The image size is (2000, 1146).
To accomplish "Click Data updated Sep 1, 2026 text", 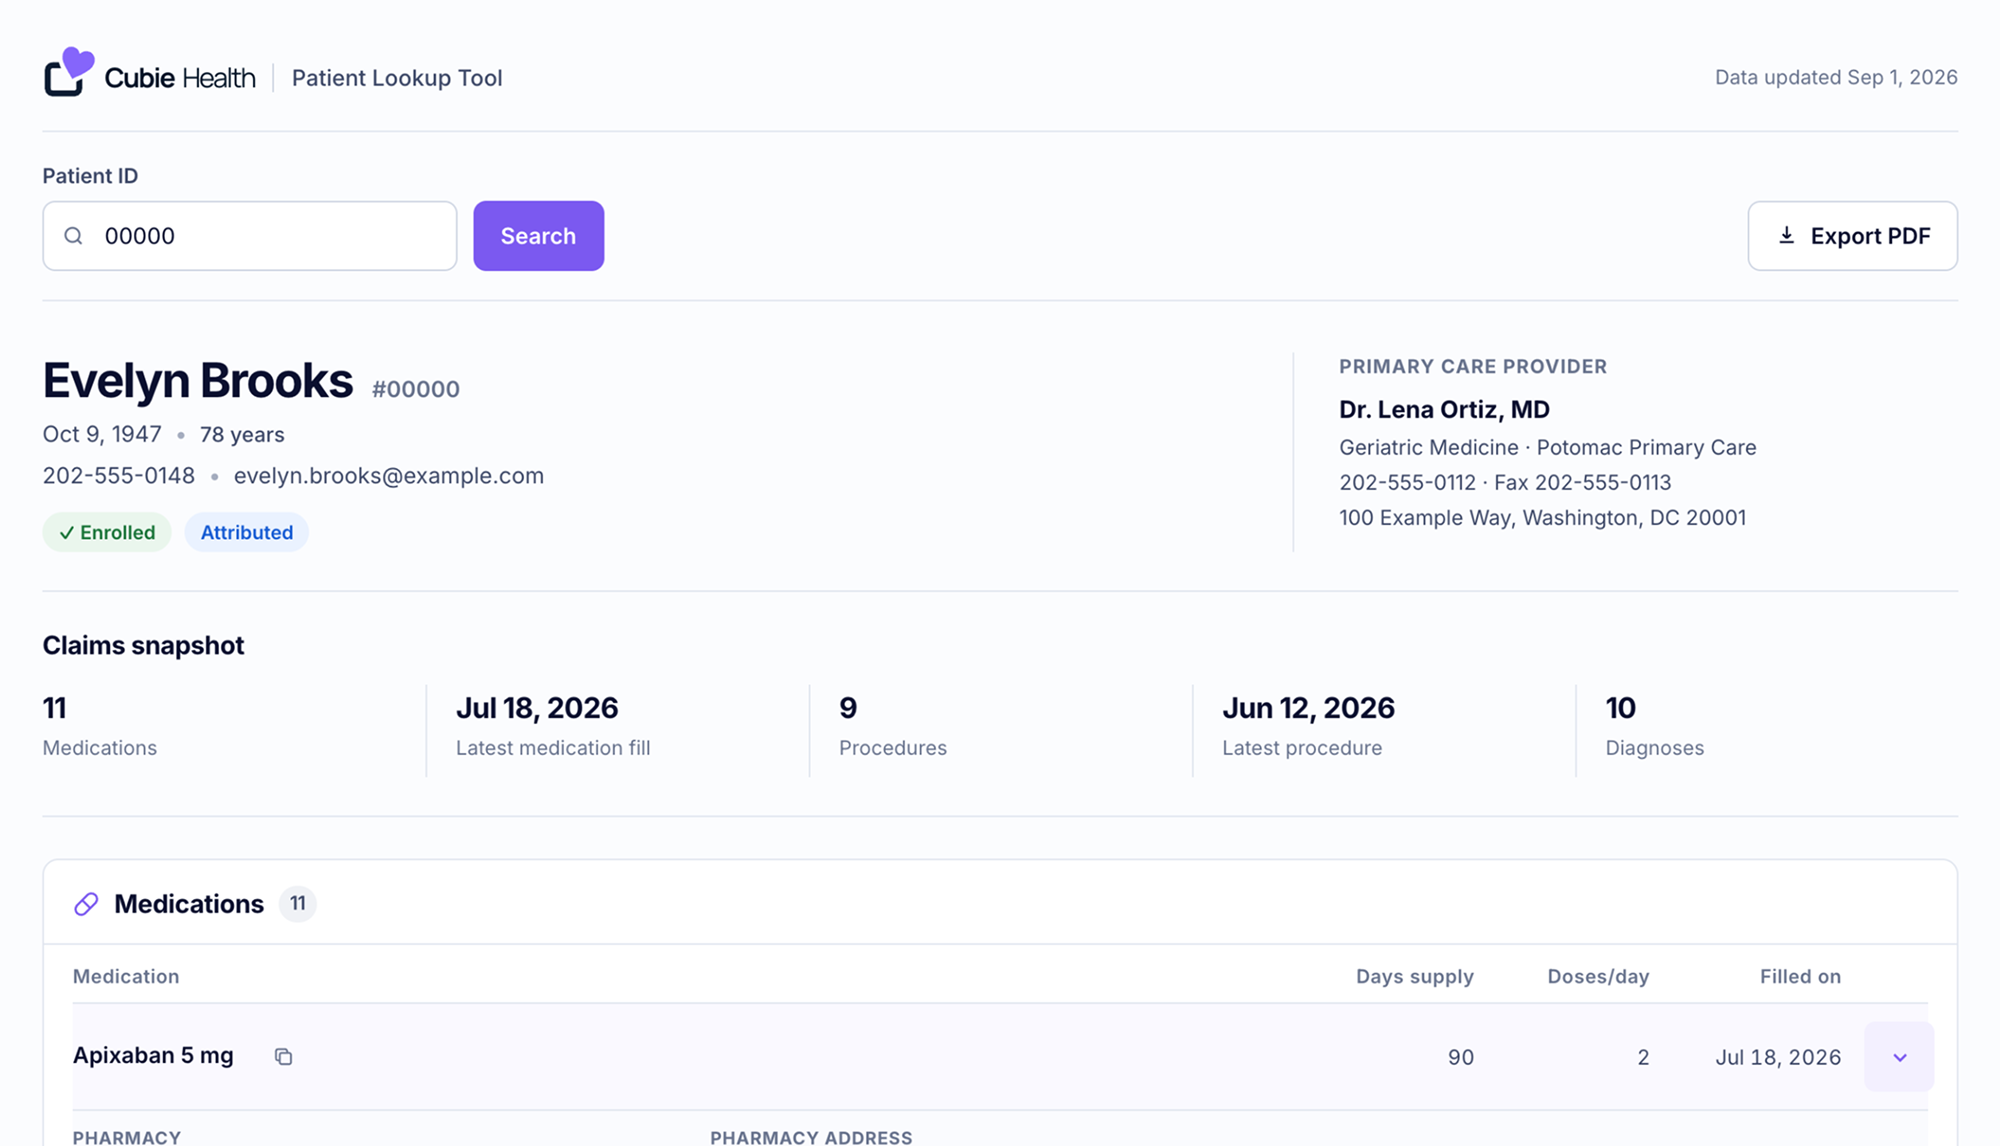I will [1836, 78].
